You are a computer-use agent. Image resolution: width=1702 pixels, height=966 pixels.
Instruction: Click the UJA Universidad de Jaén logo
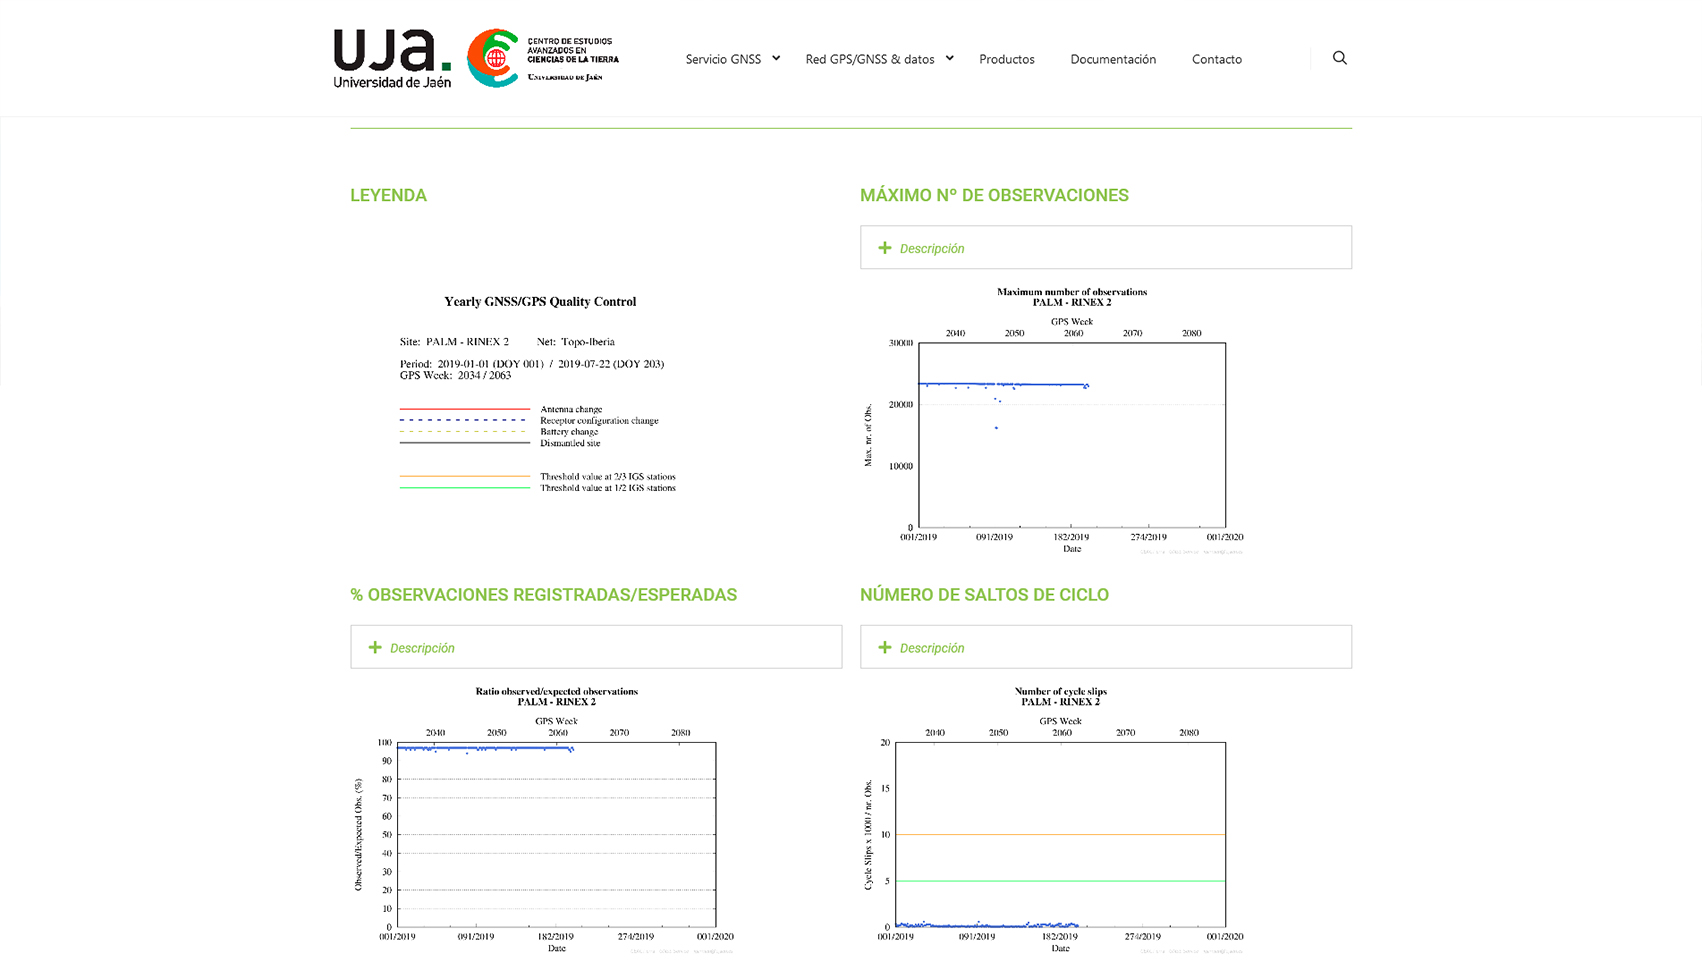point(392,59)
